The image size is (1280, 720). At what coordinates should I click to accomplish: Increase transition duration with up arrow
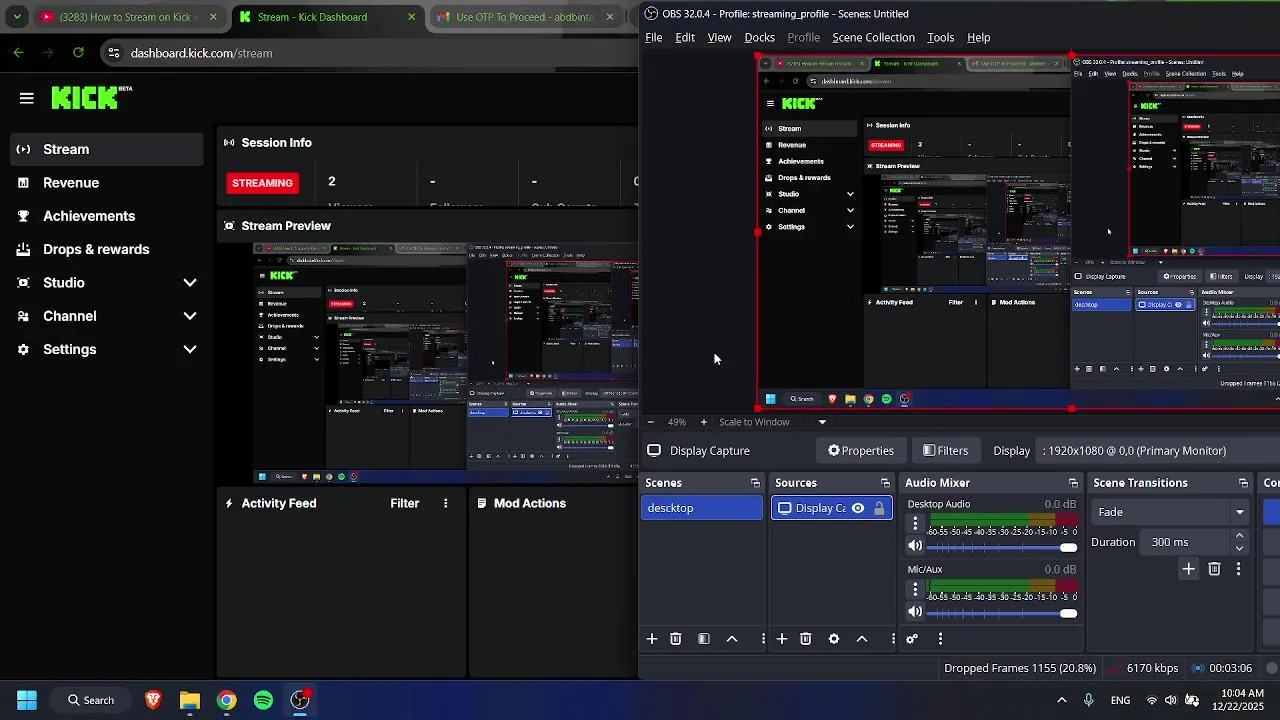[1239, 536]
